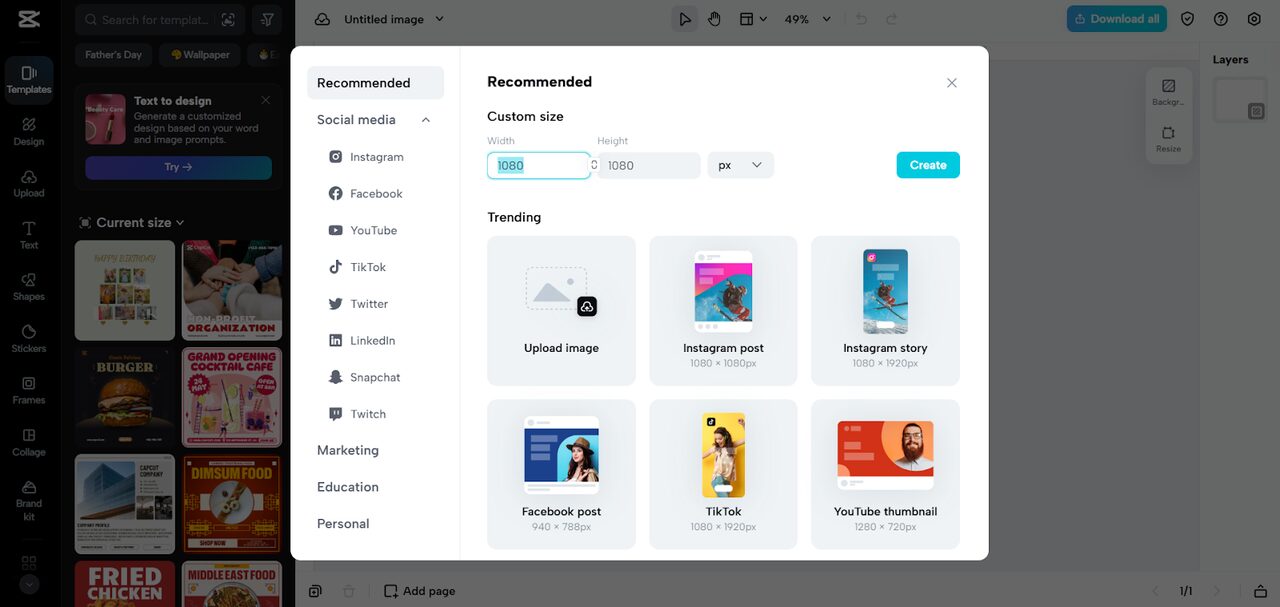Viewport: 1280px width, 607px height.
Task: Open the Untitled image name dropdown
Action: [439, 19]
